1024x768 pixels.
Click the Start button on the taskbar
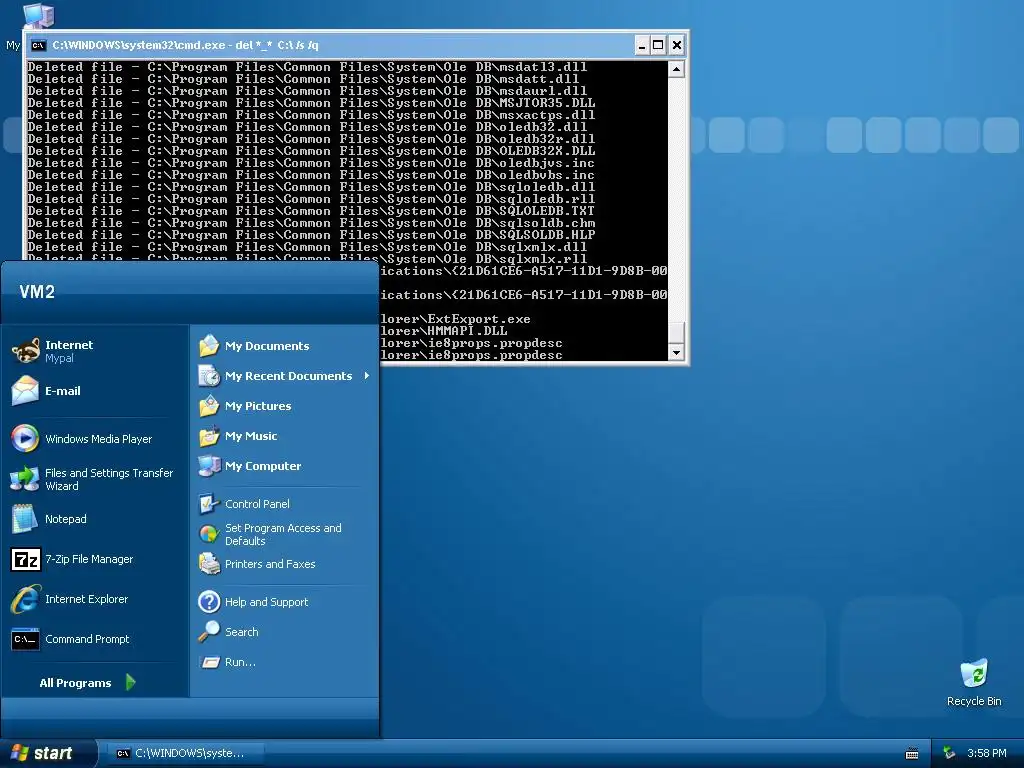[48, 753]
